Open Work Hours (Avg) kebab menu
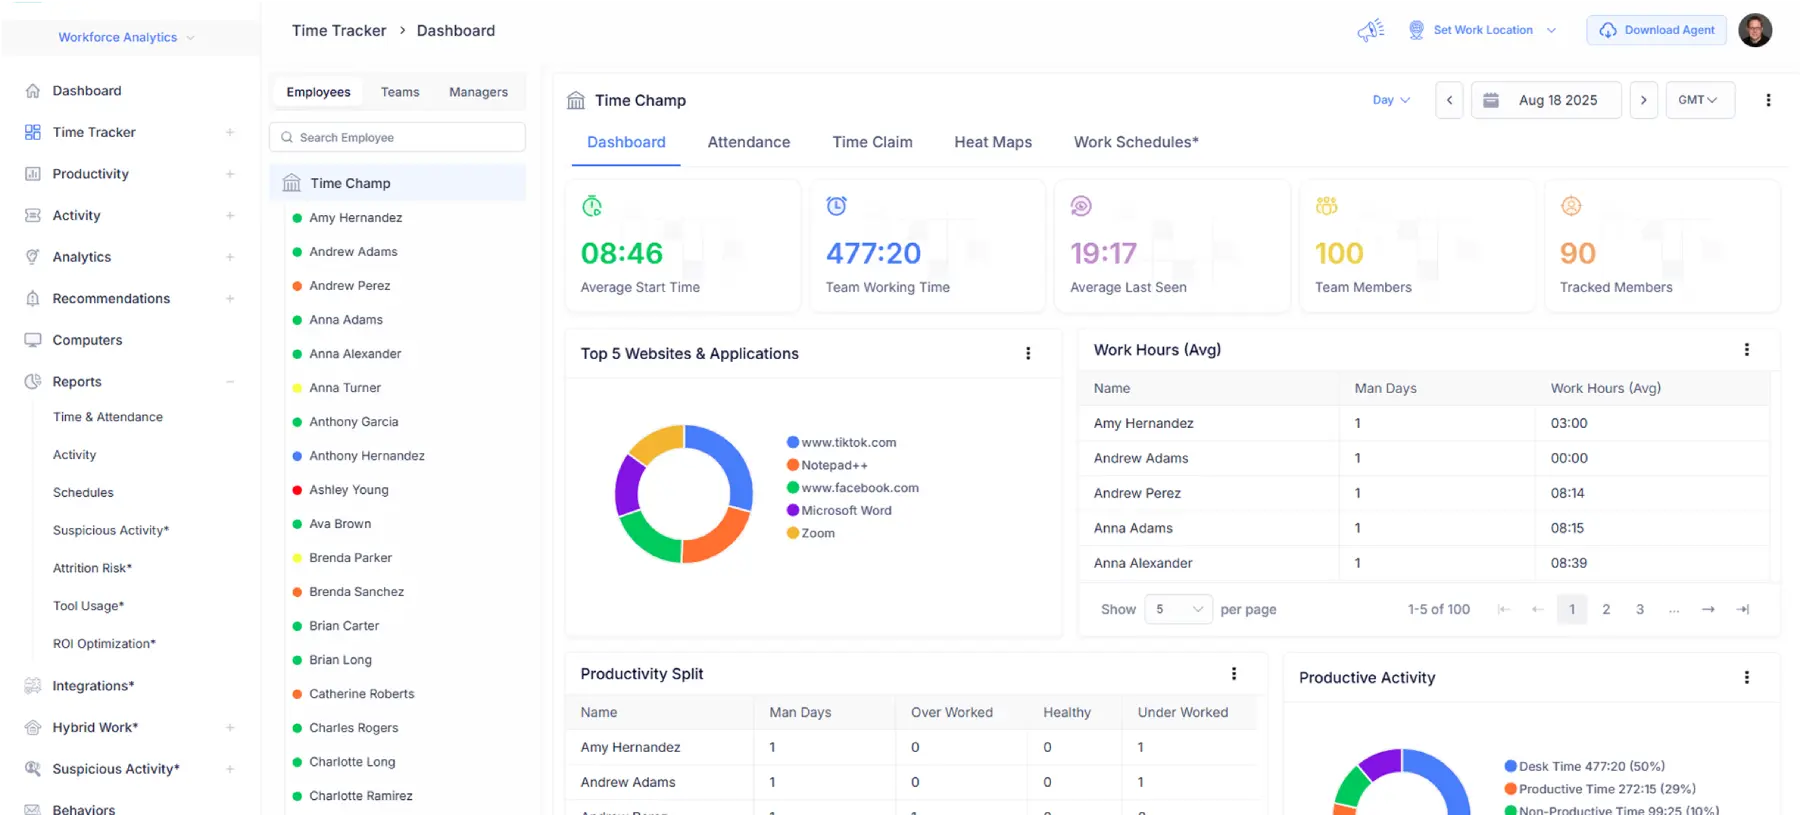The width and height of the screenshot is (1800, 815). 1746,350
